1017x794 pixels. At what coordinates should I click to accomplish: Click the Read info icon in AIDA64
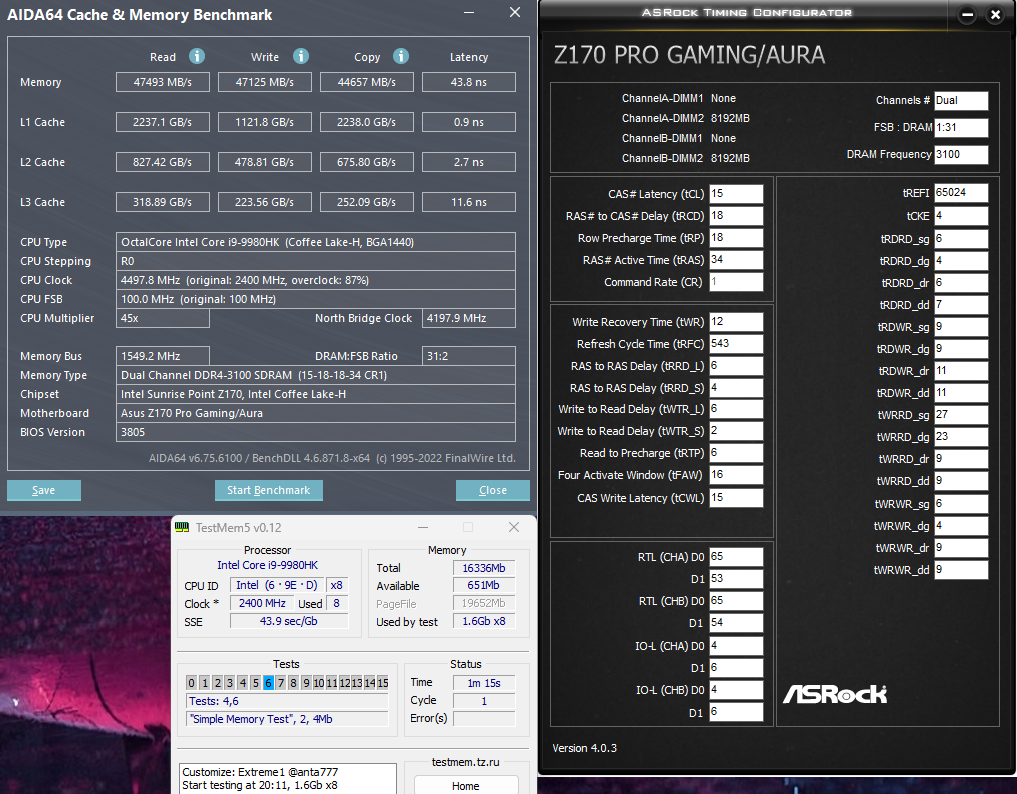[x=197, y=56]
